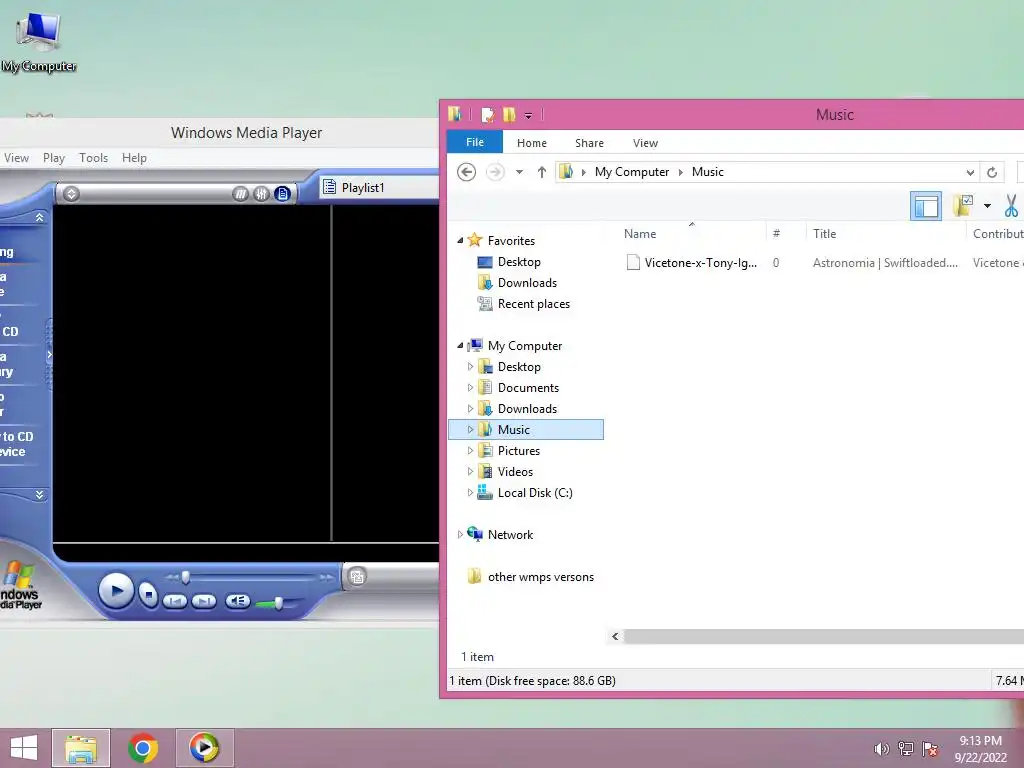Image resolution: width=1024 pixels, height=768 pixels.
Task: Play media in Windows Media Player
Action: [x=116, y=591]
